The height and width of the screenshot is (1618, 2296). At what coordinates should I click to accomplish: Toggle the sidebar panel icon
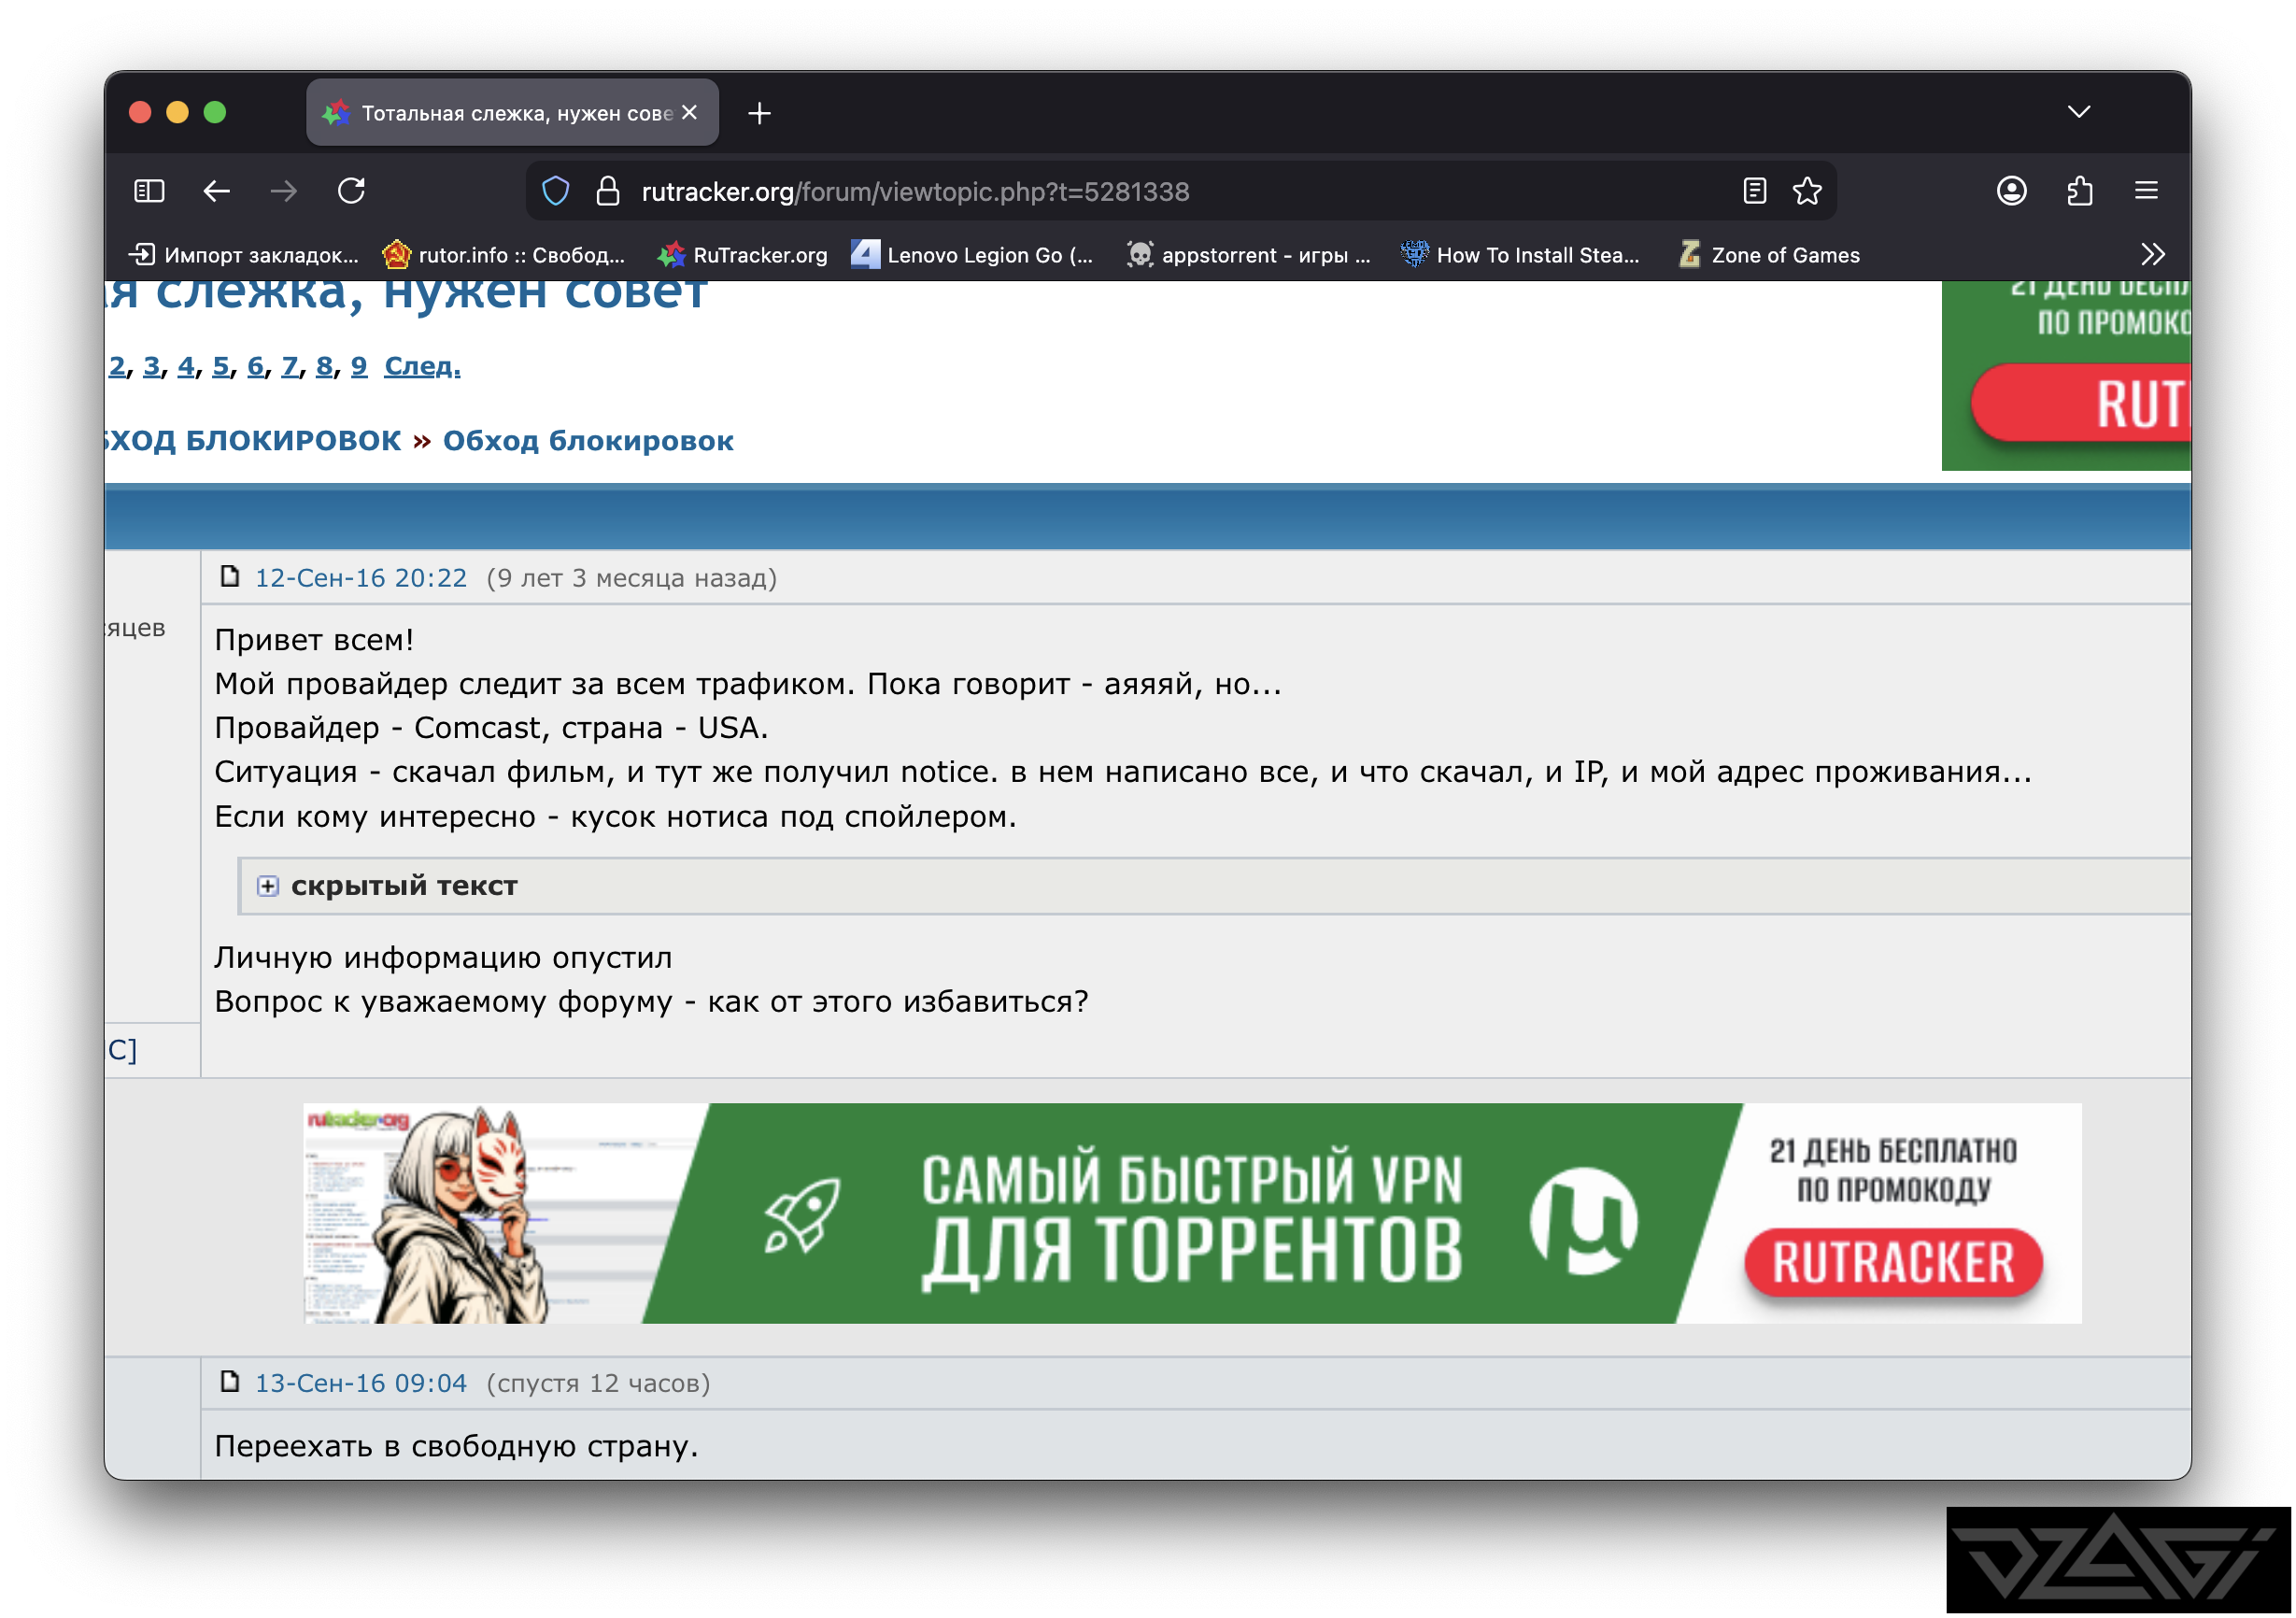149,191
